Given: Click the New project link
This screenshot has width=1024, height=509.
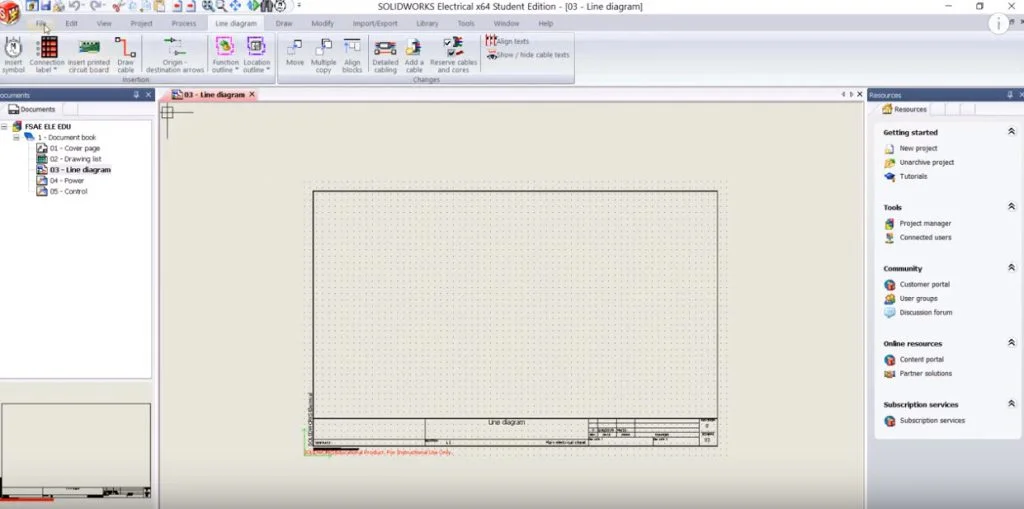Looking at the screenshot, I should point(918,148).
